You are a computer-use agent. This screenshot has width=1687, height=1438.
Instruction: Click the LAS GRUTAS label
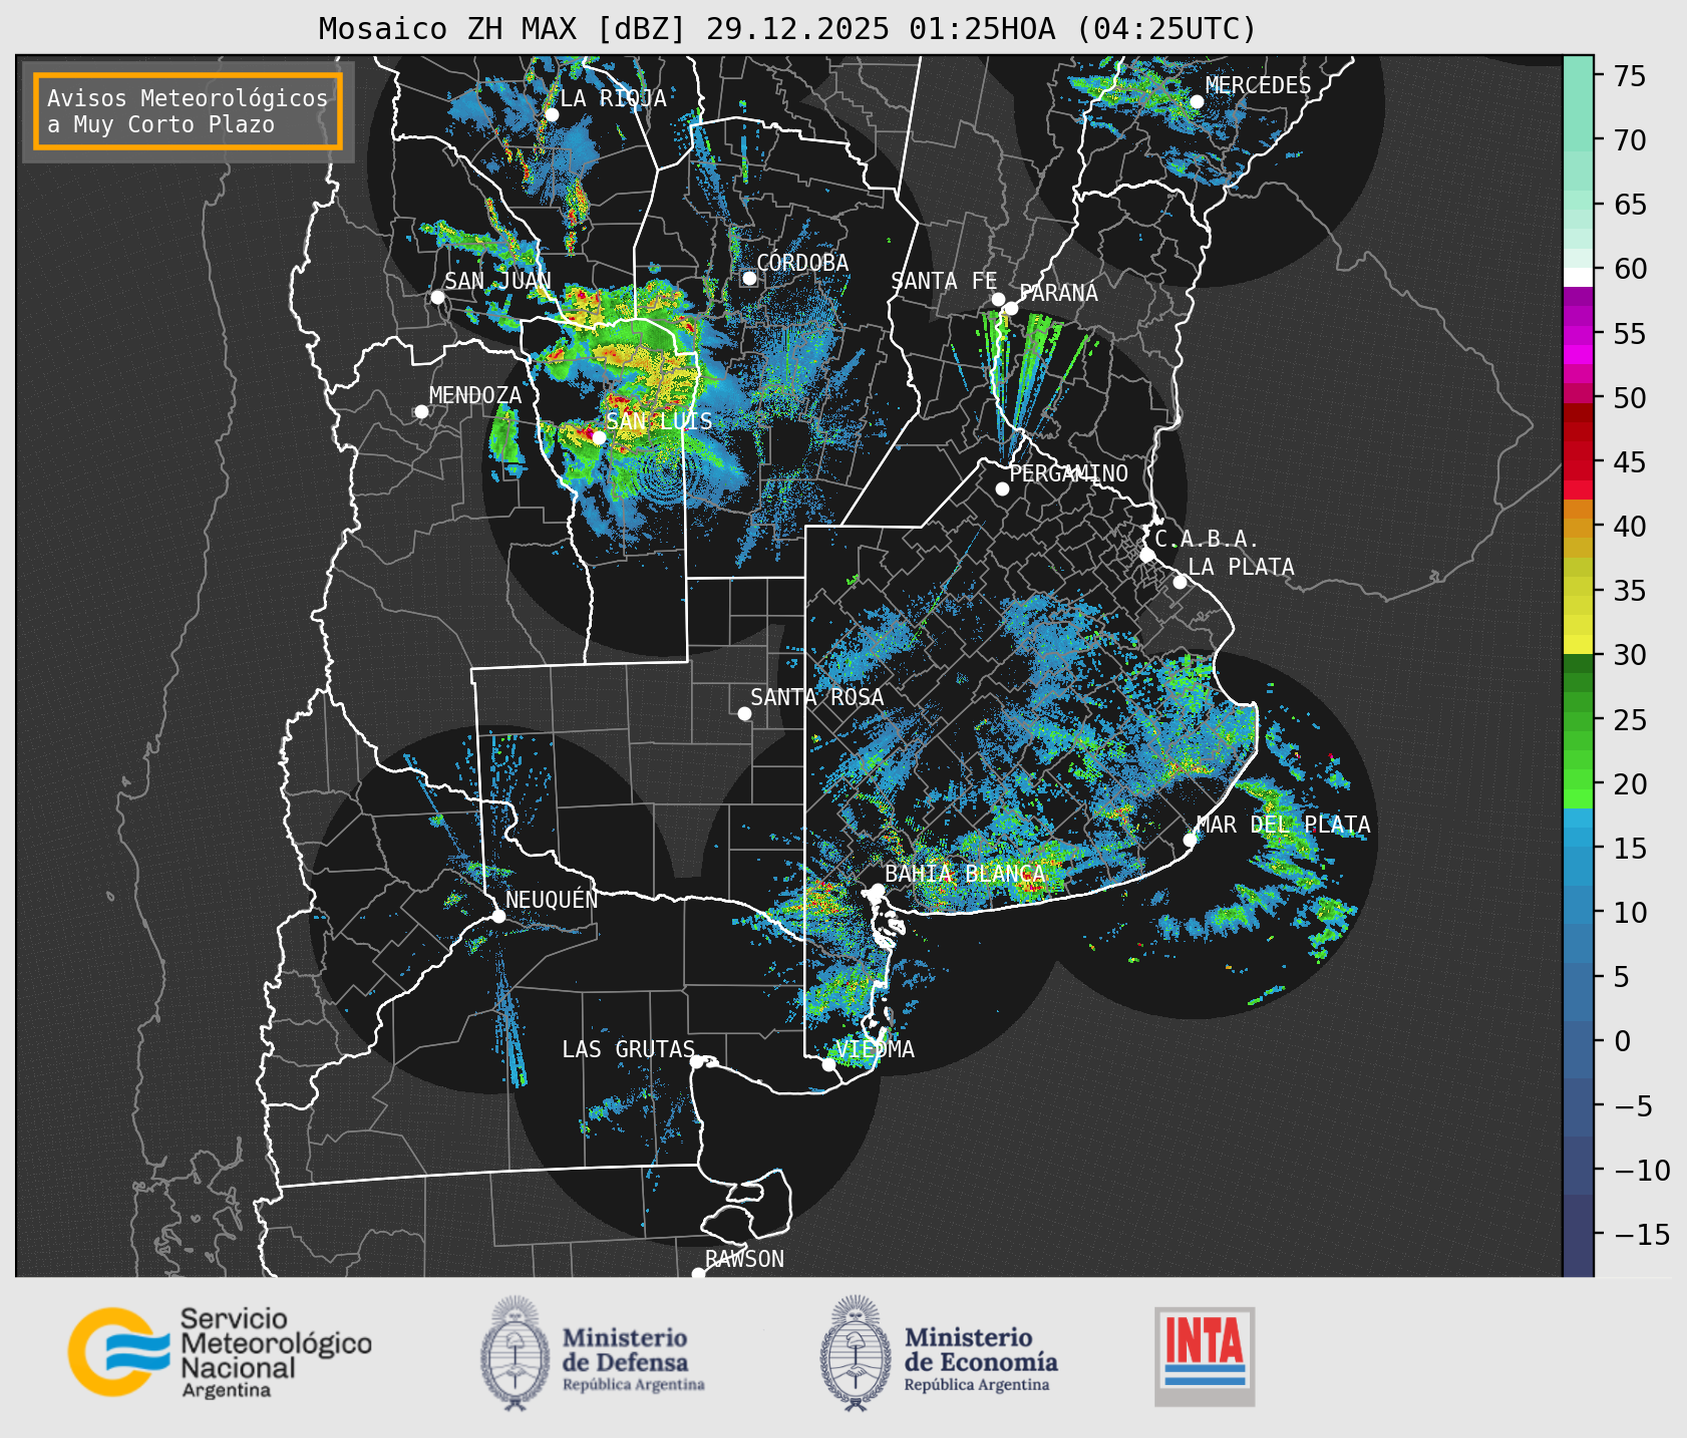coord(628,1049)
